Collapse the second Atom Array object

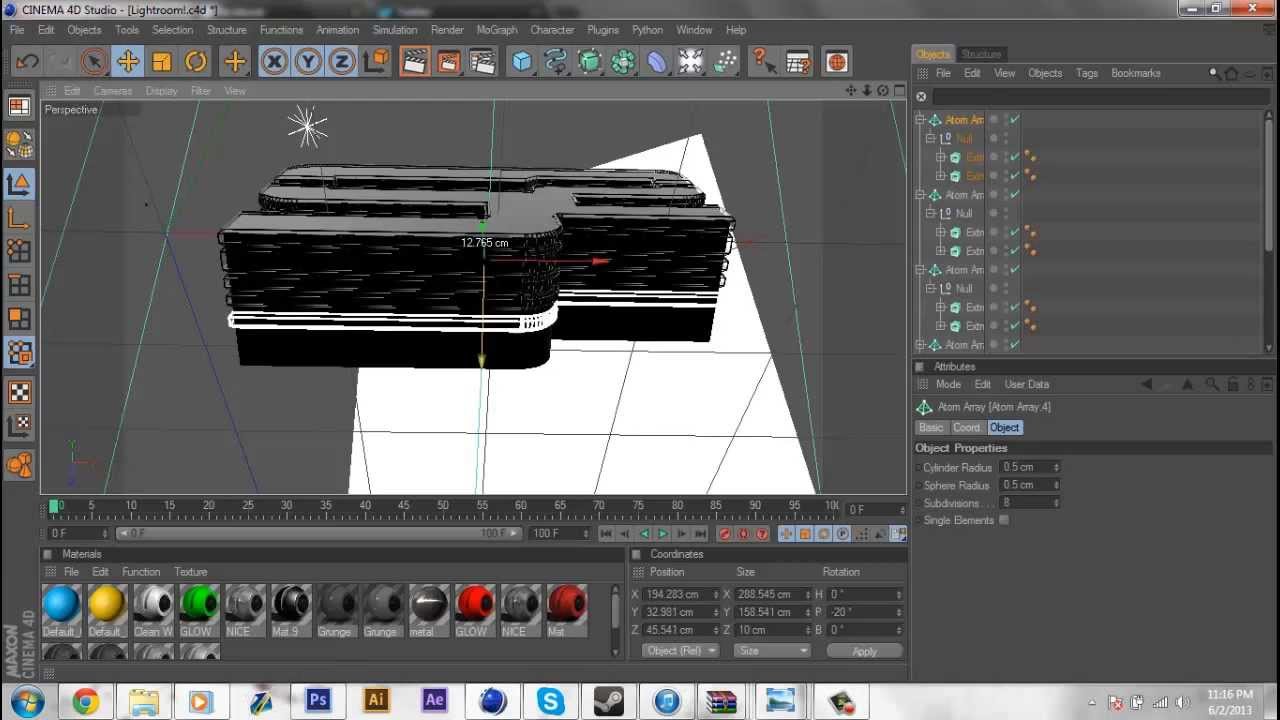coord(920,194)
